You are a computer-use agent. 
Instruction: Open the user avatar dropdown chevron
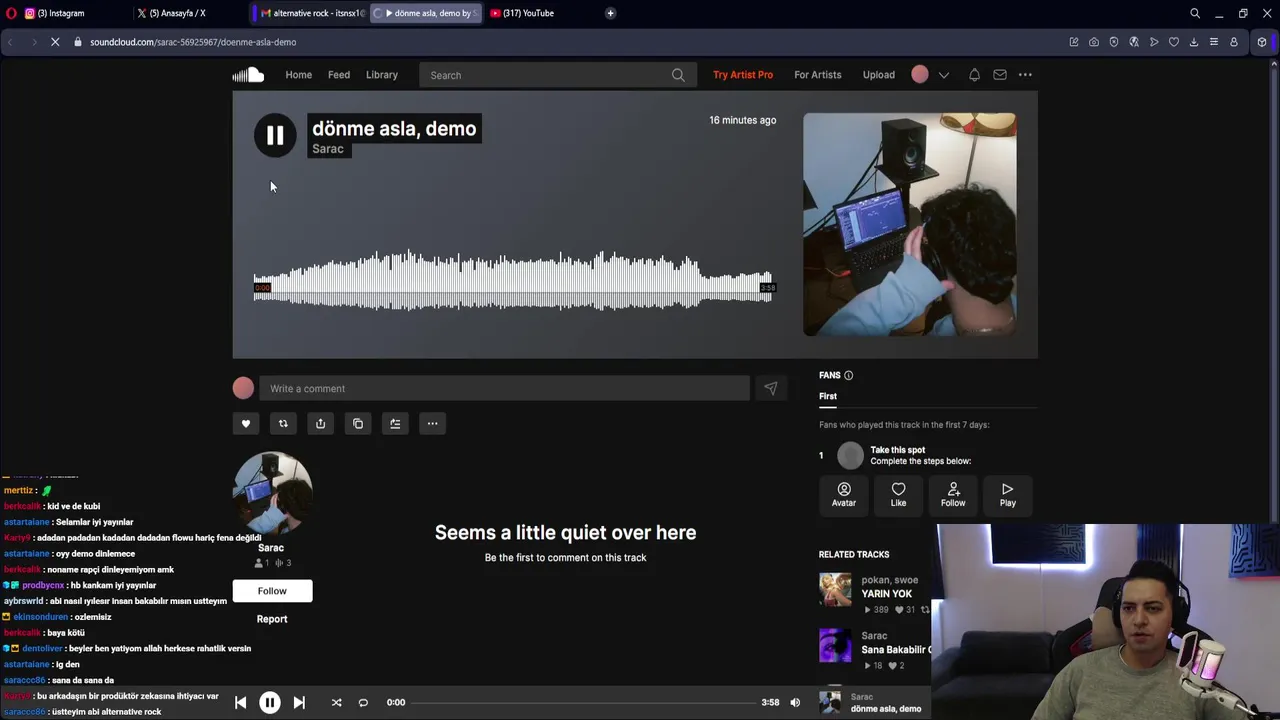943,75
